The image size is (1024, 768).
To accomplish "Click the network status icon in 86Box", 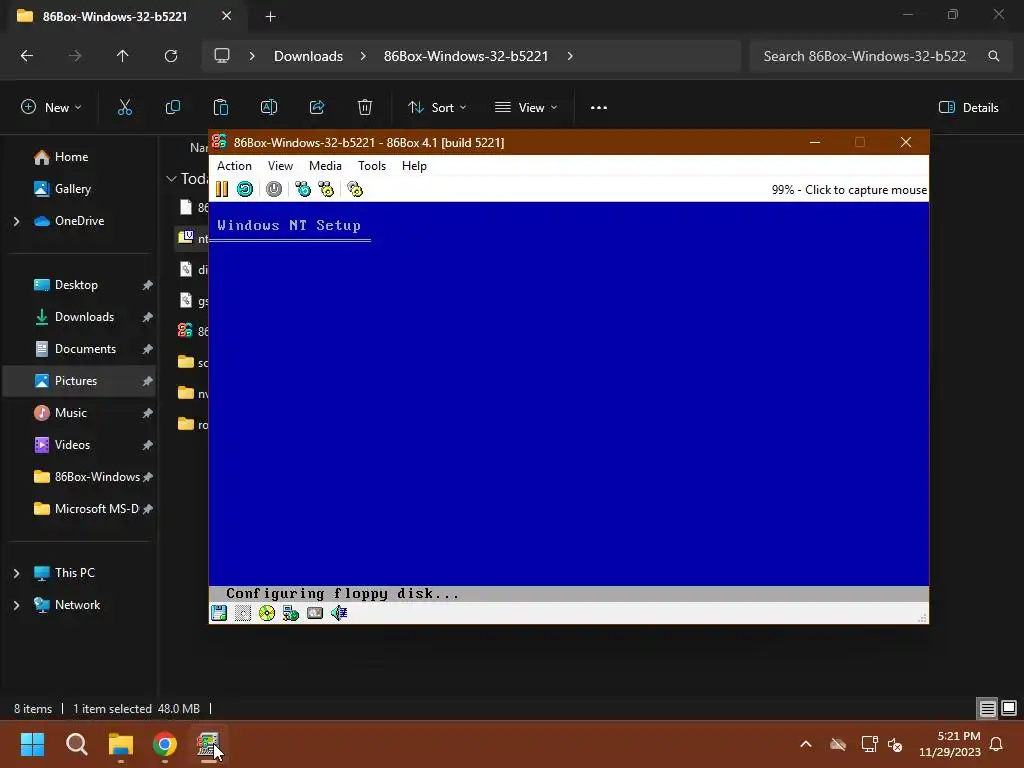I will [x=291, y=613].
